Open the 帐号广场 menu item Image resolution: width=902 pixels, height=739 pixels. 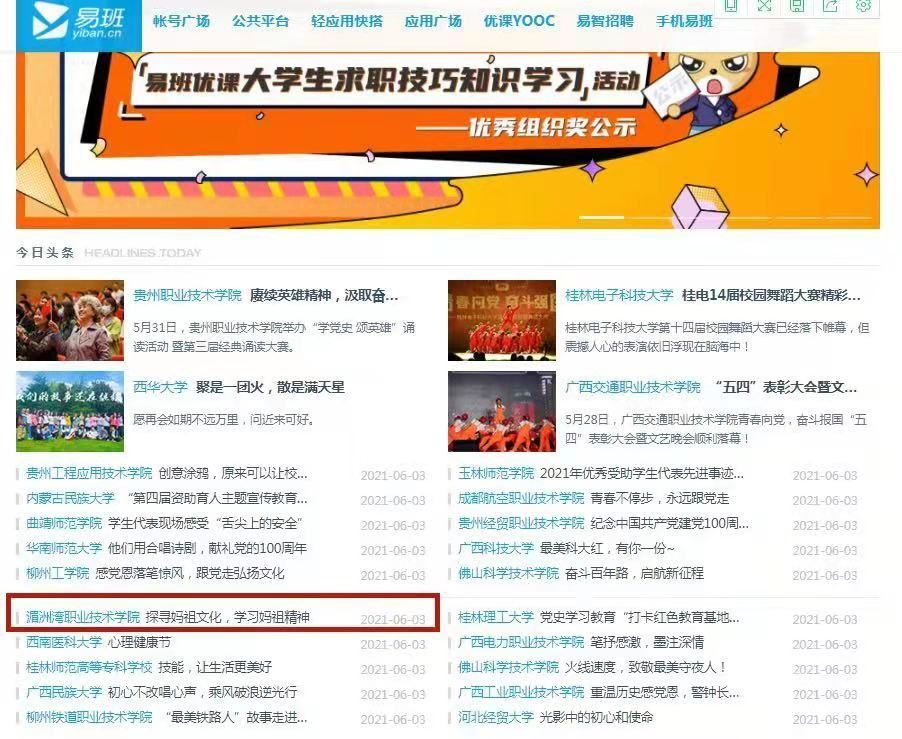(x=181, y=21)
